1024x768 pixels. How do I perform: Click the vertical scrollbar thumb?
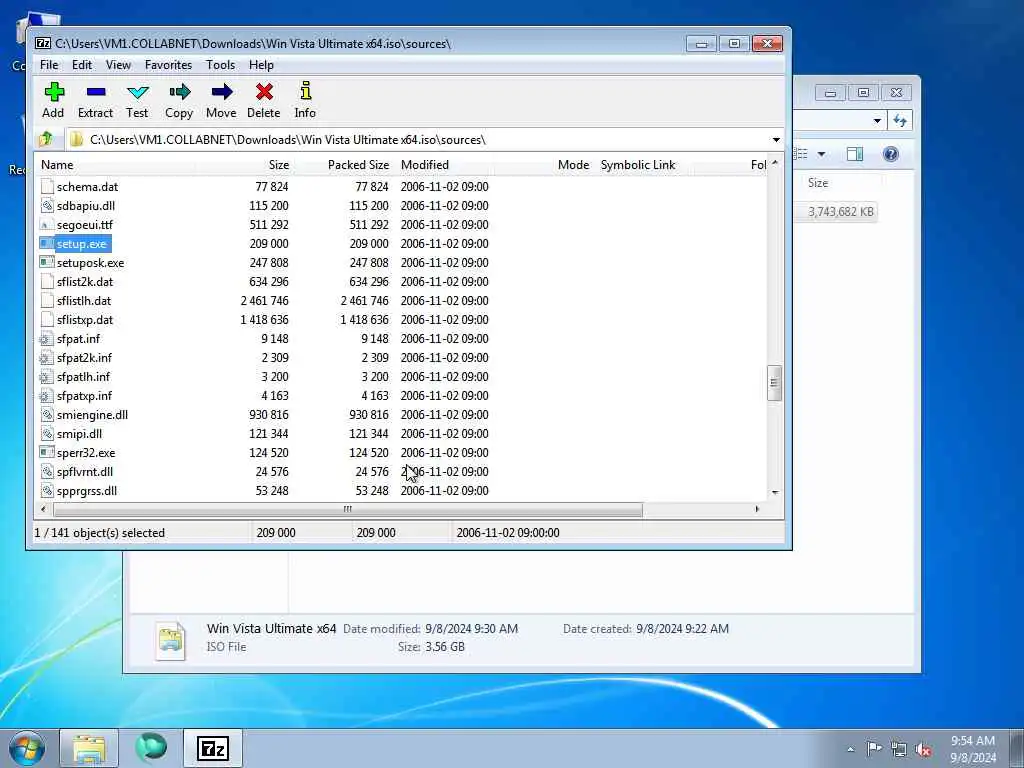pos(775,383)
